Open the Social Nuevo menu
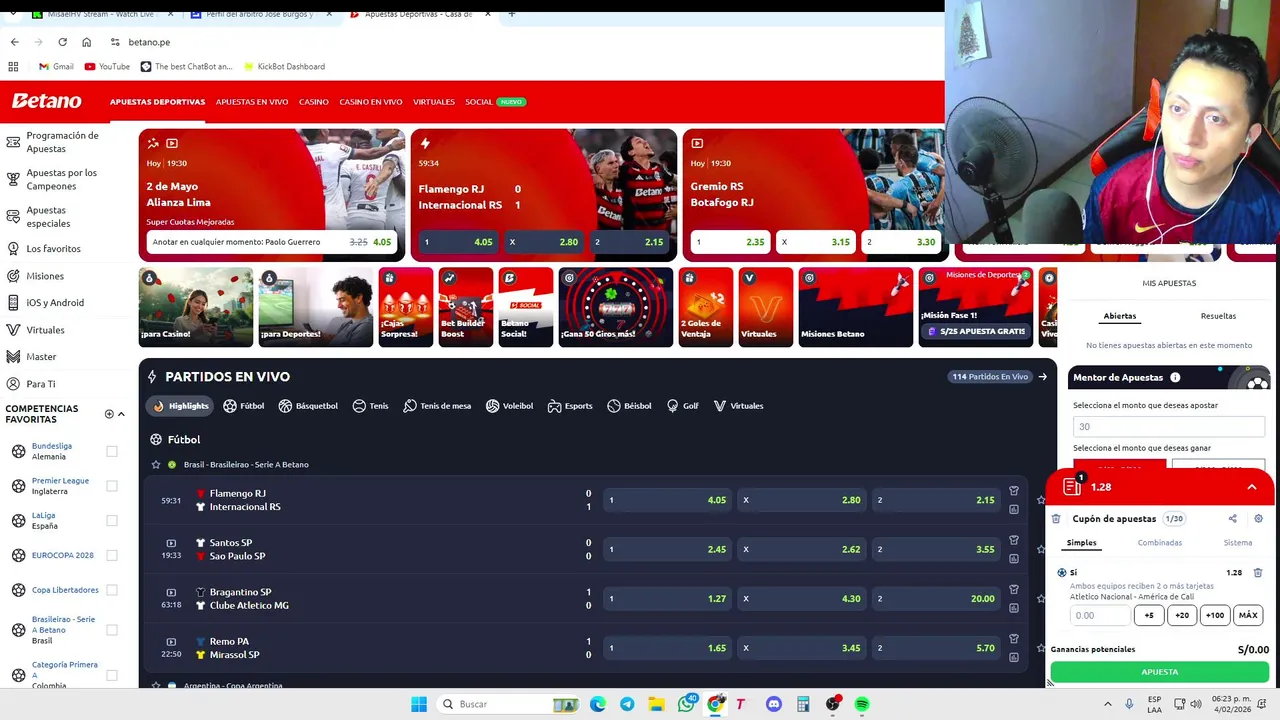1280x720 pixels. [495, 102]
